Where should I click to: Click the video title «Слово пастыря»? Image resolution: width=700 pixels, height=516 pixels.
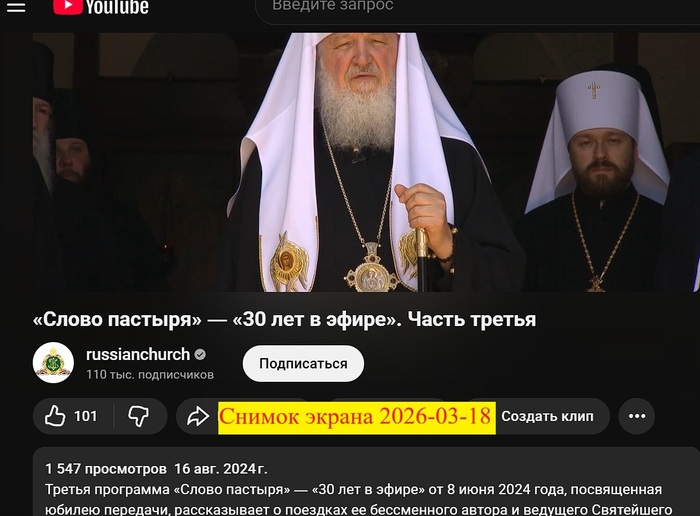[x=284, y=320]
